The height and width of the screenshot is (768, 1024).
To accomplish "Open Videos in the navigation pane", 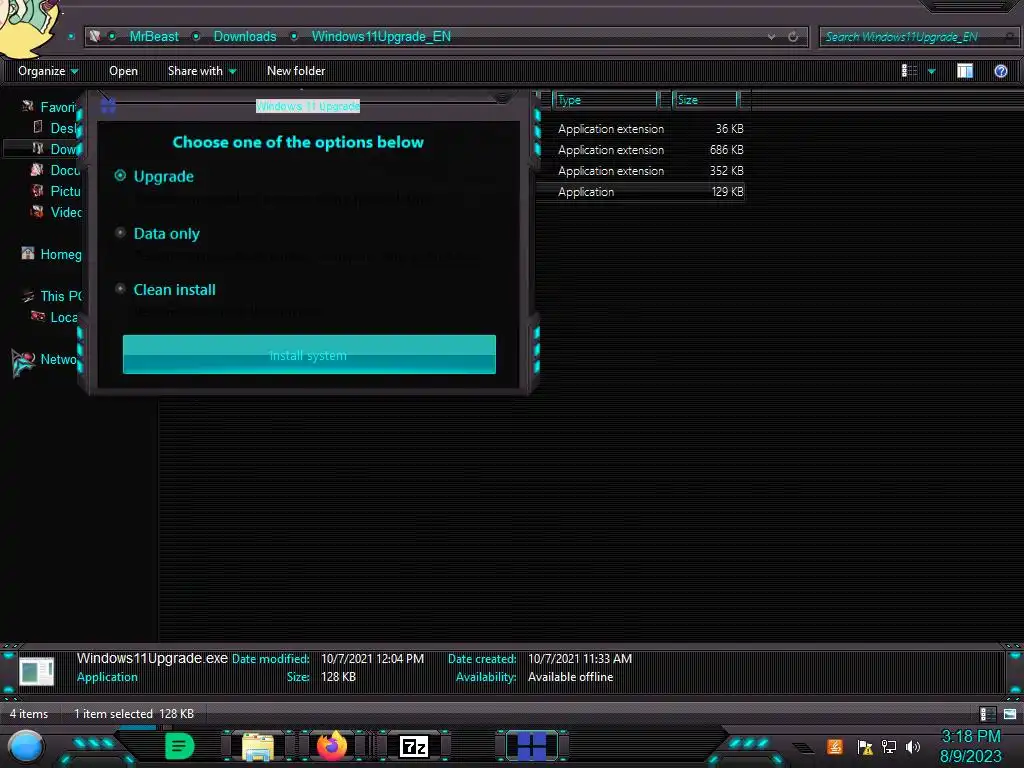I will pos(56,212).
